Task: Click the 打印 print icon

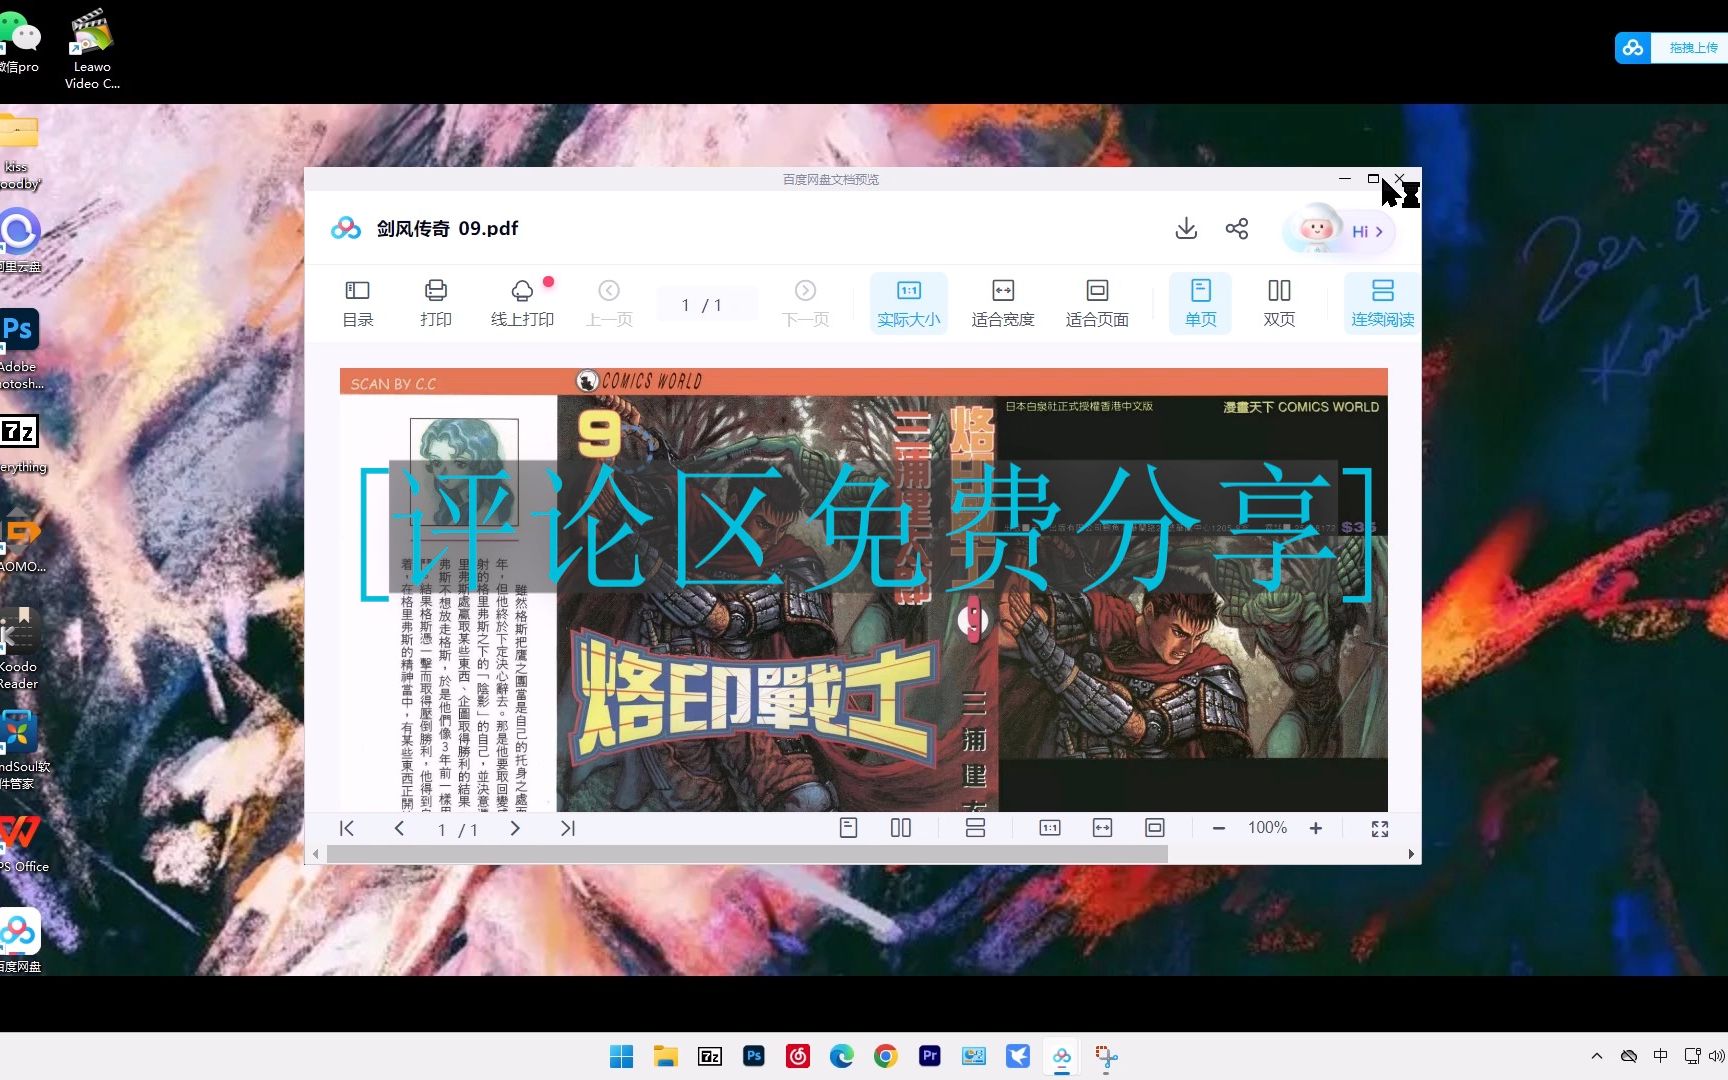Action: pos(435,304)
